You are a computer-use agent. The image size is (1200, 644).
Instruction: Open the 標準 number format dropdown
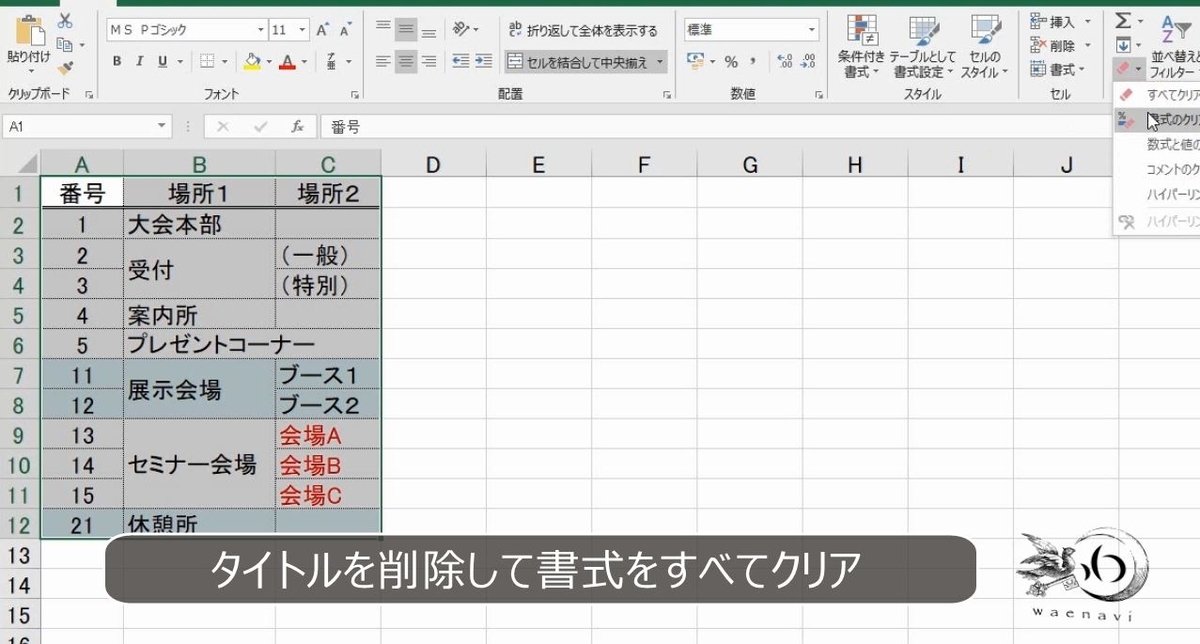tap(750, 28)
